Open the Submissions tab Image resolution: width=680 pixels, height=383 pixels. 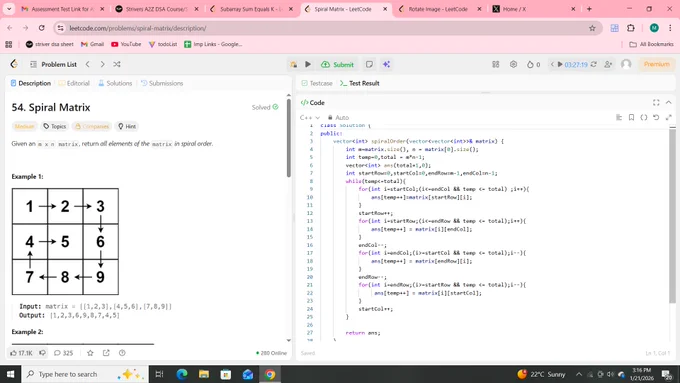click(162, 83)
